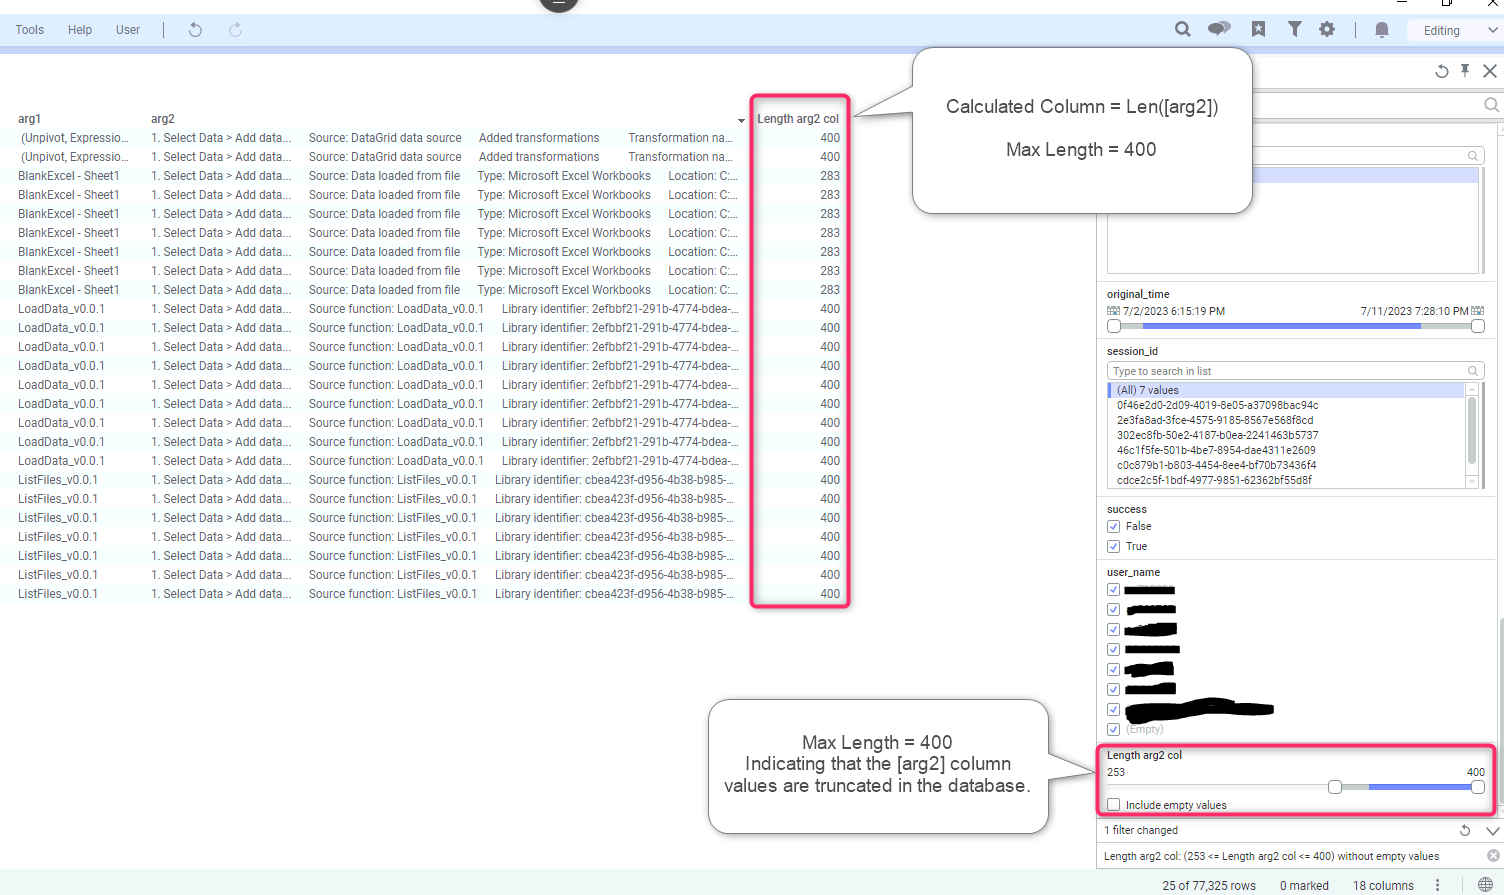Open the Length arg2 col column sort arrow
This screenshot has width=1504, height=895.
[x=741, y=120]
